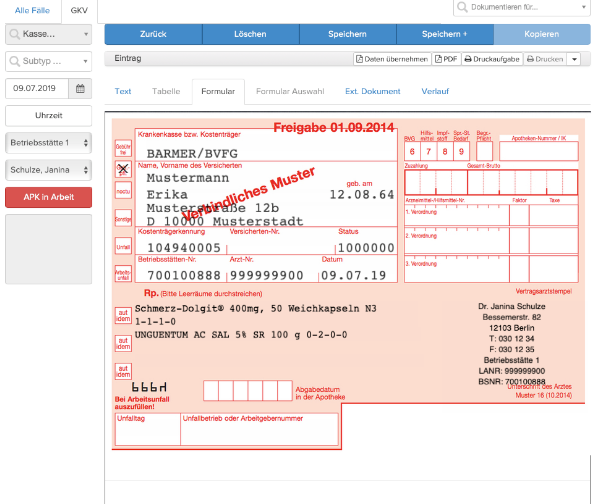This screenshot has height=504, width=592.
Task: Click the Spr.-St. Bedarf box 9
Action: (x=461, y=151)
